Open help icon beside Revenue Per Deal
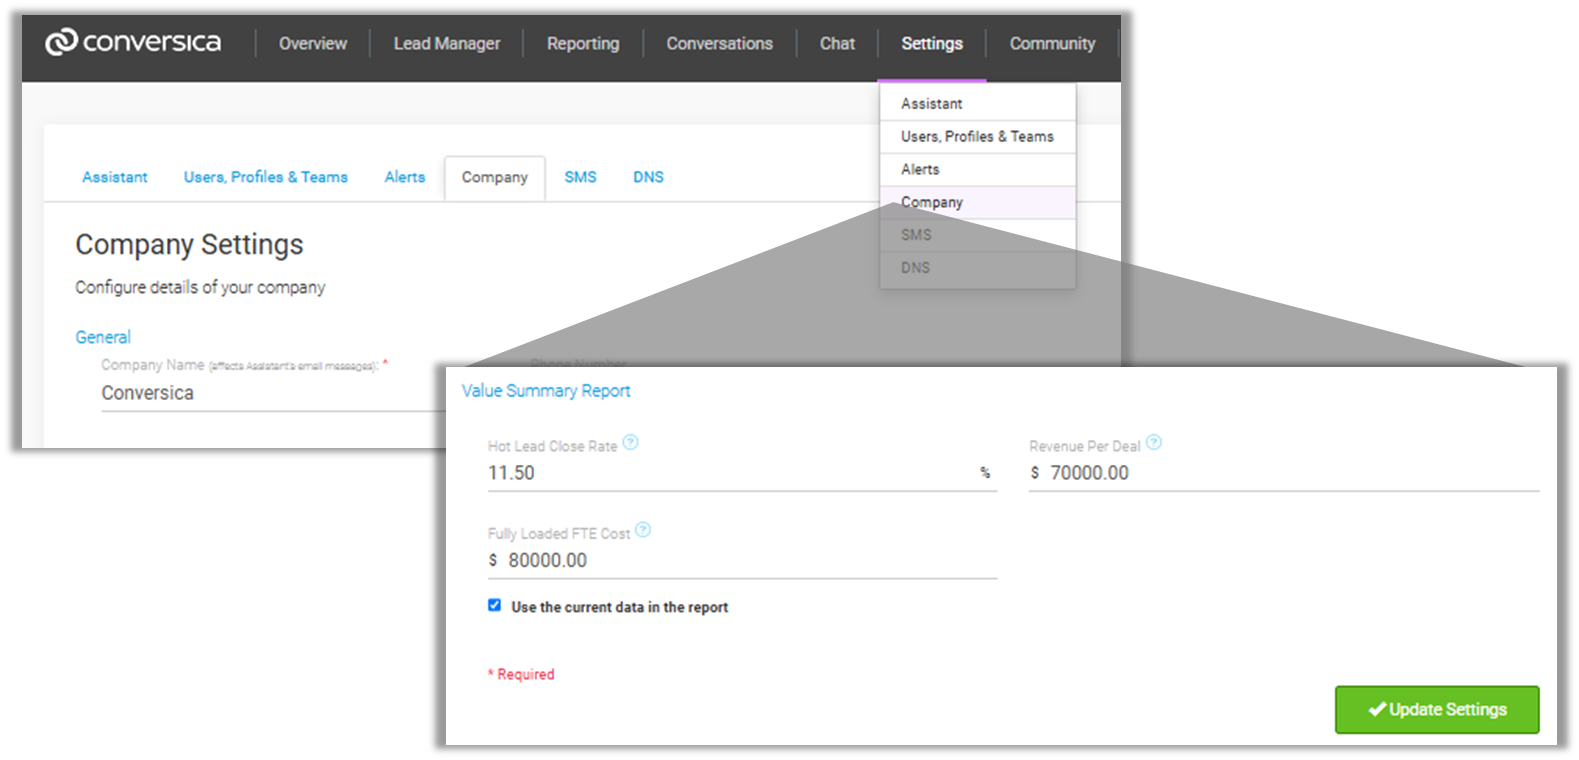Viewport: 1579px width, 760px height. pyautogui.click(x=1154, y=442)
